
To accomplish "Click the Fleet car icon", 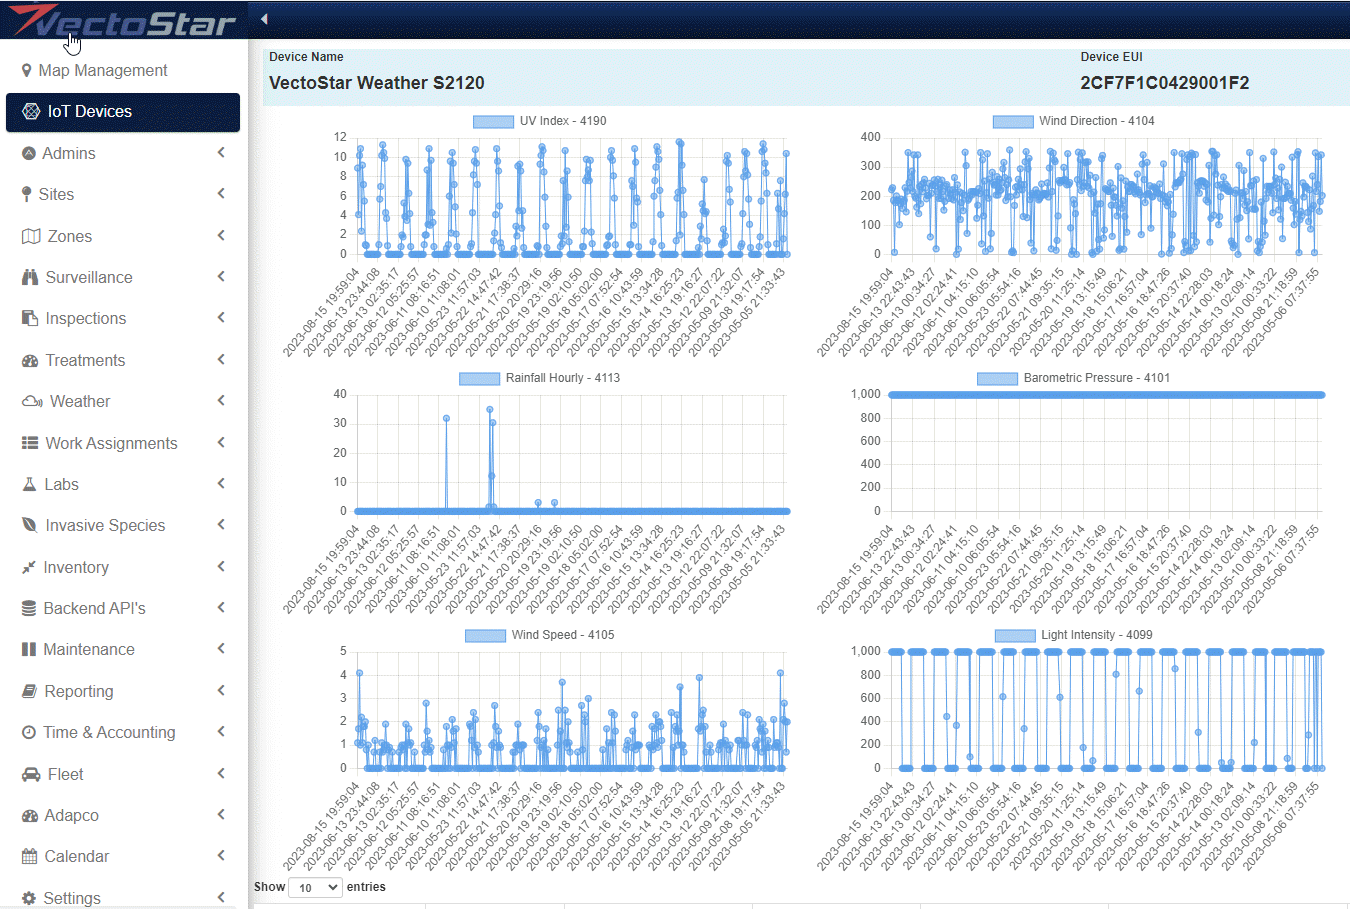I will click(31, 774).
